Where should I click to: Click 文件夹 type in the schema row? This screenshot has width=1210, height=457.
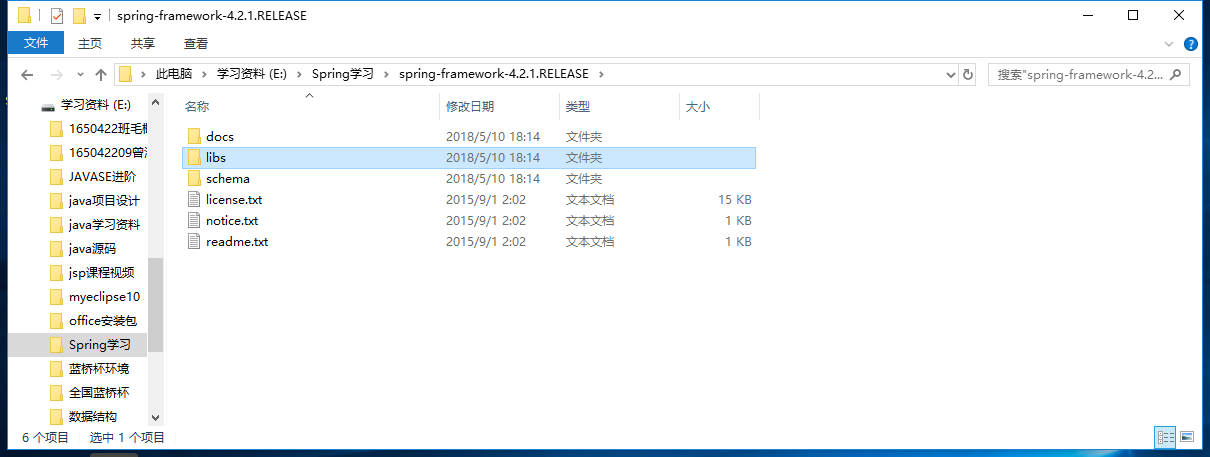[x=584, y=178]
